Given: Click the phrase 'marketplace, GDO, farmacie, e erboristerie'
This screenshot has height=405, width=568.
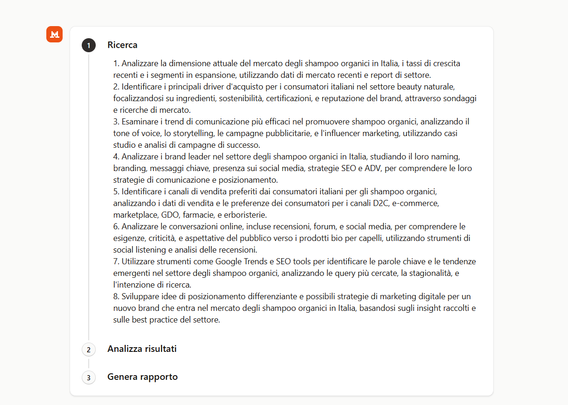Looking at the screenshot, I should pos(190,215).
